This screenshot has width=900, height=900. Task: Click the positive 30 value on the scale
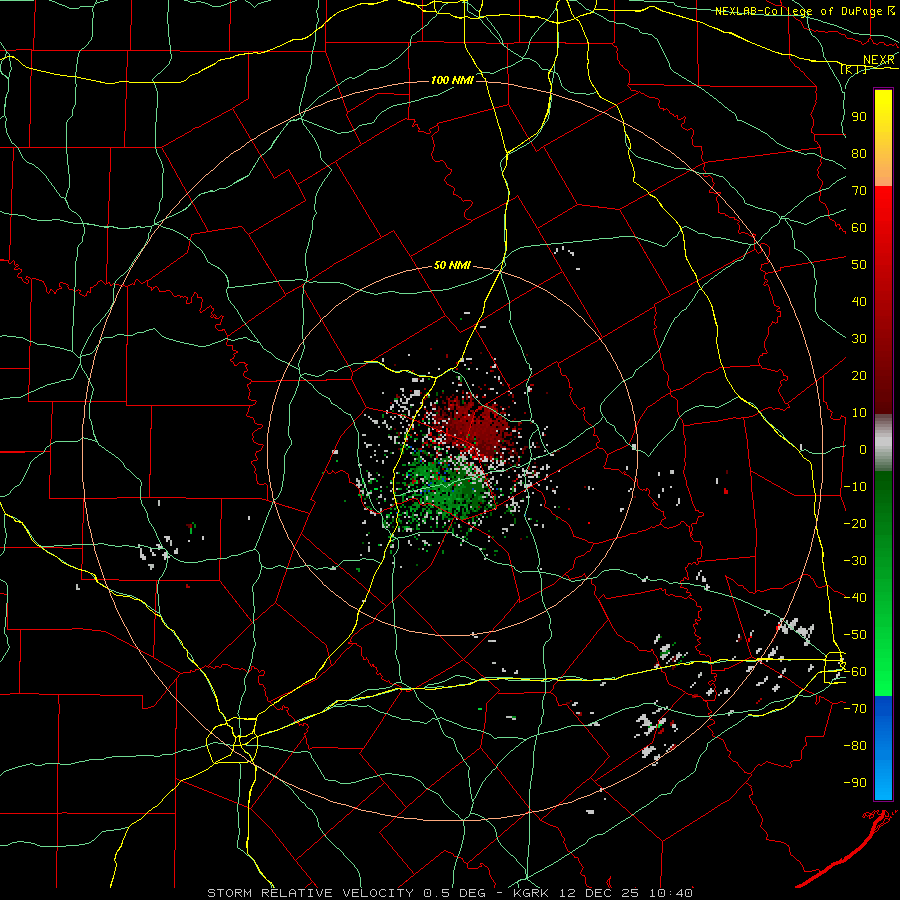click(859, 339)
